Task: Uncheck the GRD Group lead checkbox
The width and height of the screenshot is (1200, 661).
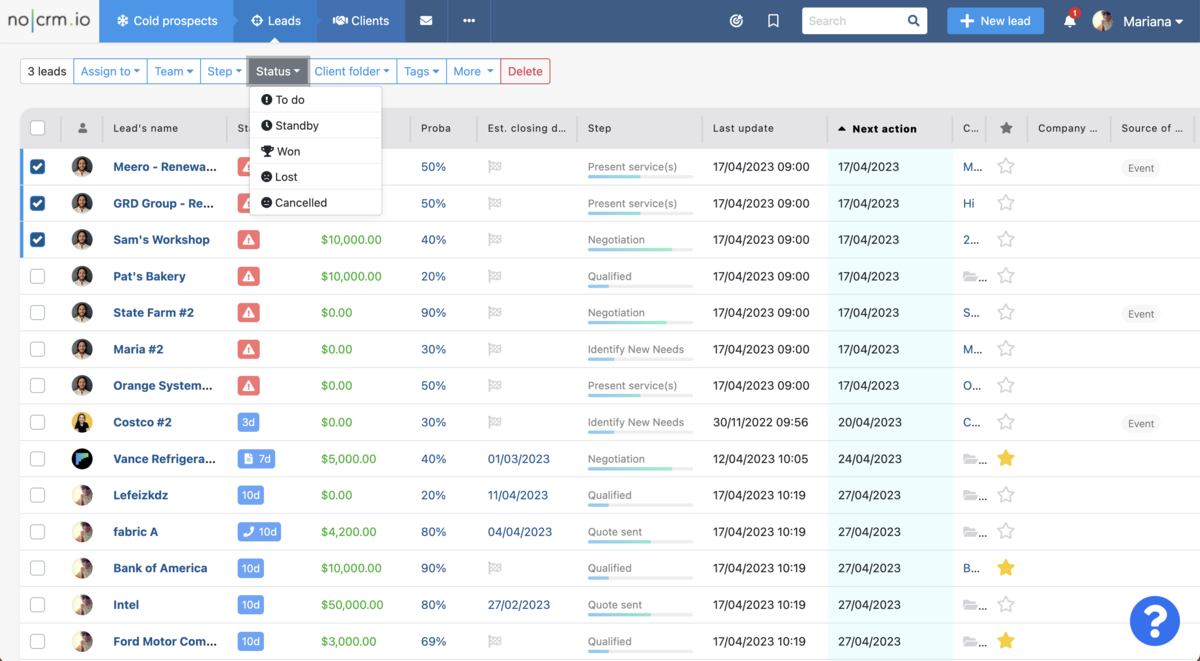Action: pos(37,203)
